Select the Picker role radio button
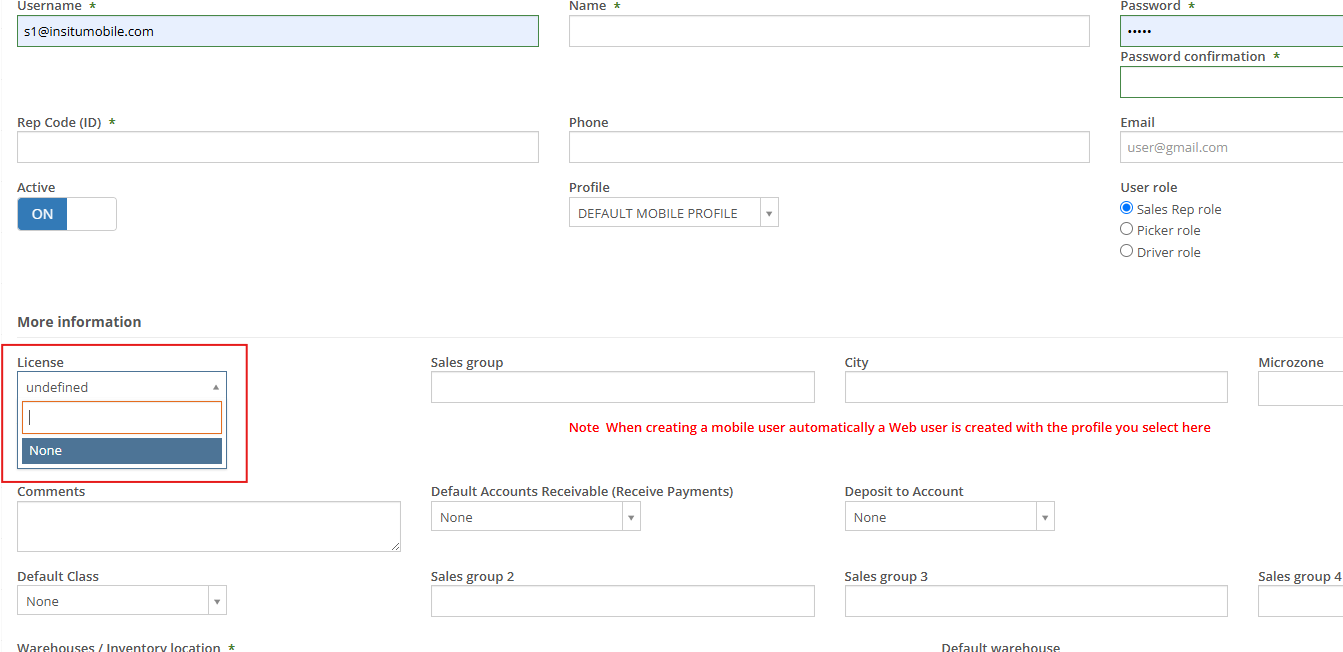The height and width of the screenshot is (652, 1343). coord(1127,230)
